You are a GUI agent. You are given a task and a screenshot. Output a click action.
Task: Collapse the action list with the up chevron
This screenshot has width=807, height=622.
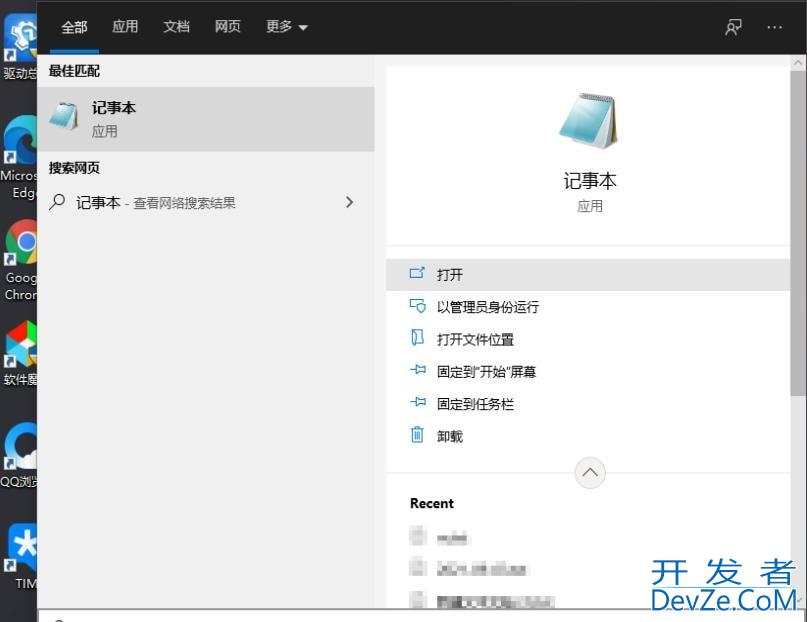(x=590, y=473)
